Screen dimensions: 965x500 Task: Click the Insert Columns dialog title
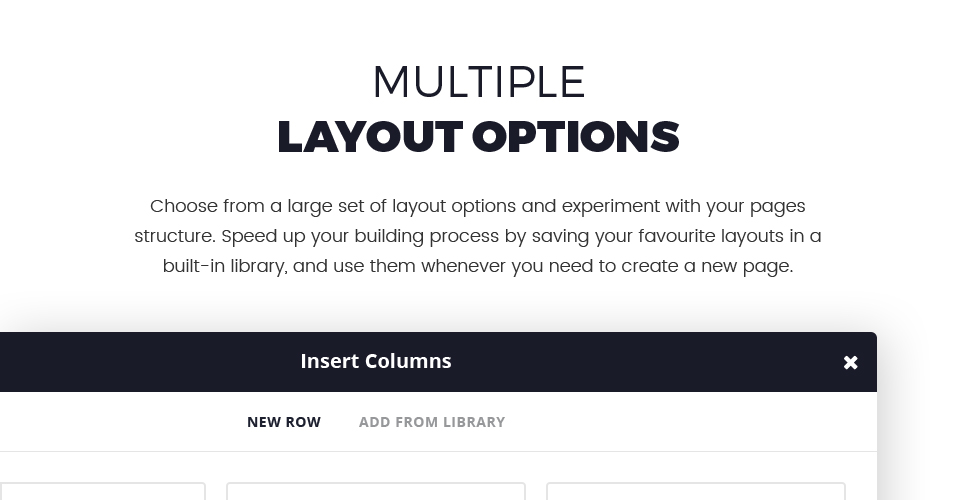[376, 361]
